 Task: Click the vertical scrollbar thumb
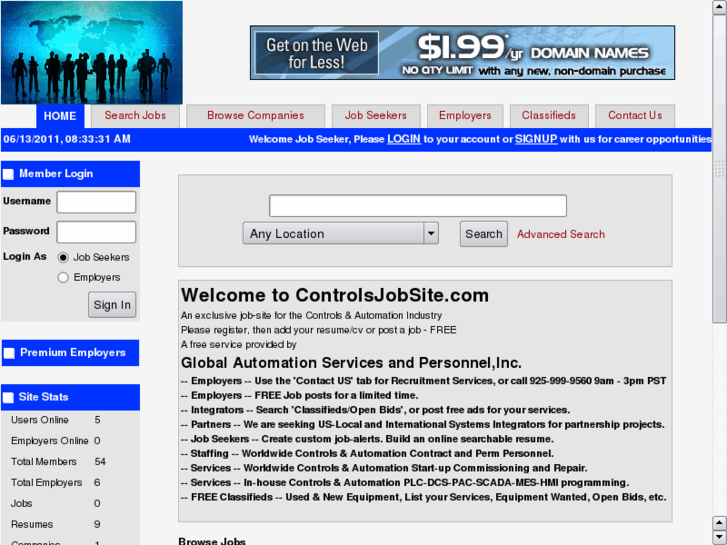[x=720, y=169]
